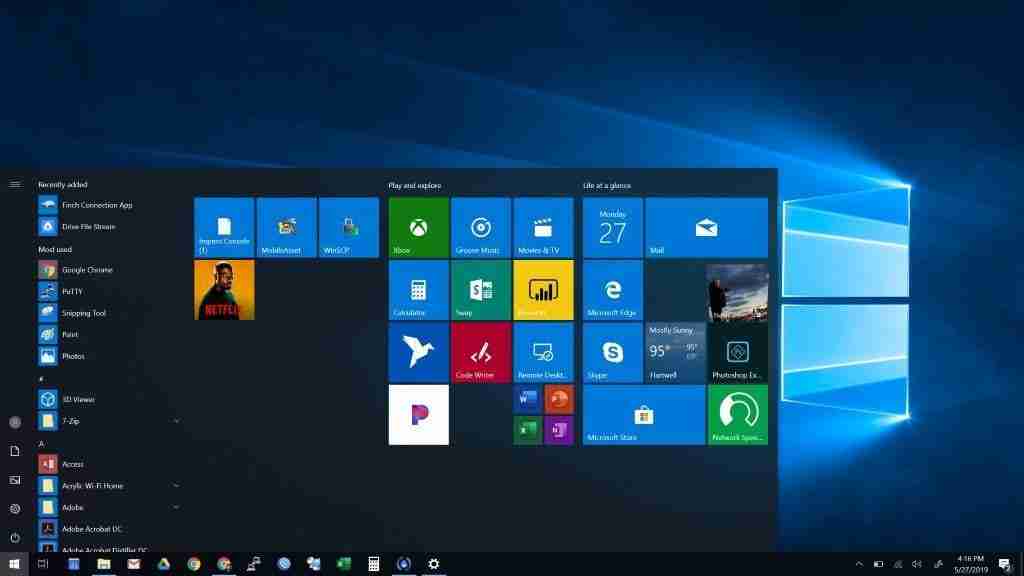Open Gmail icon on the taskbar
This screenshot has height=576, width=1024.
tap(133, 564)
